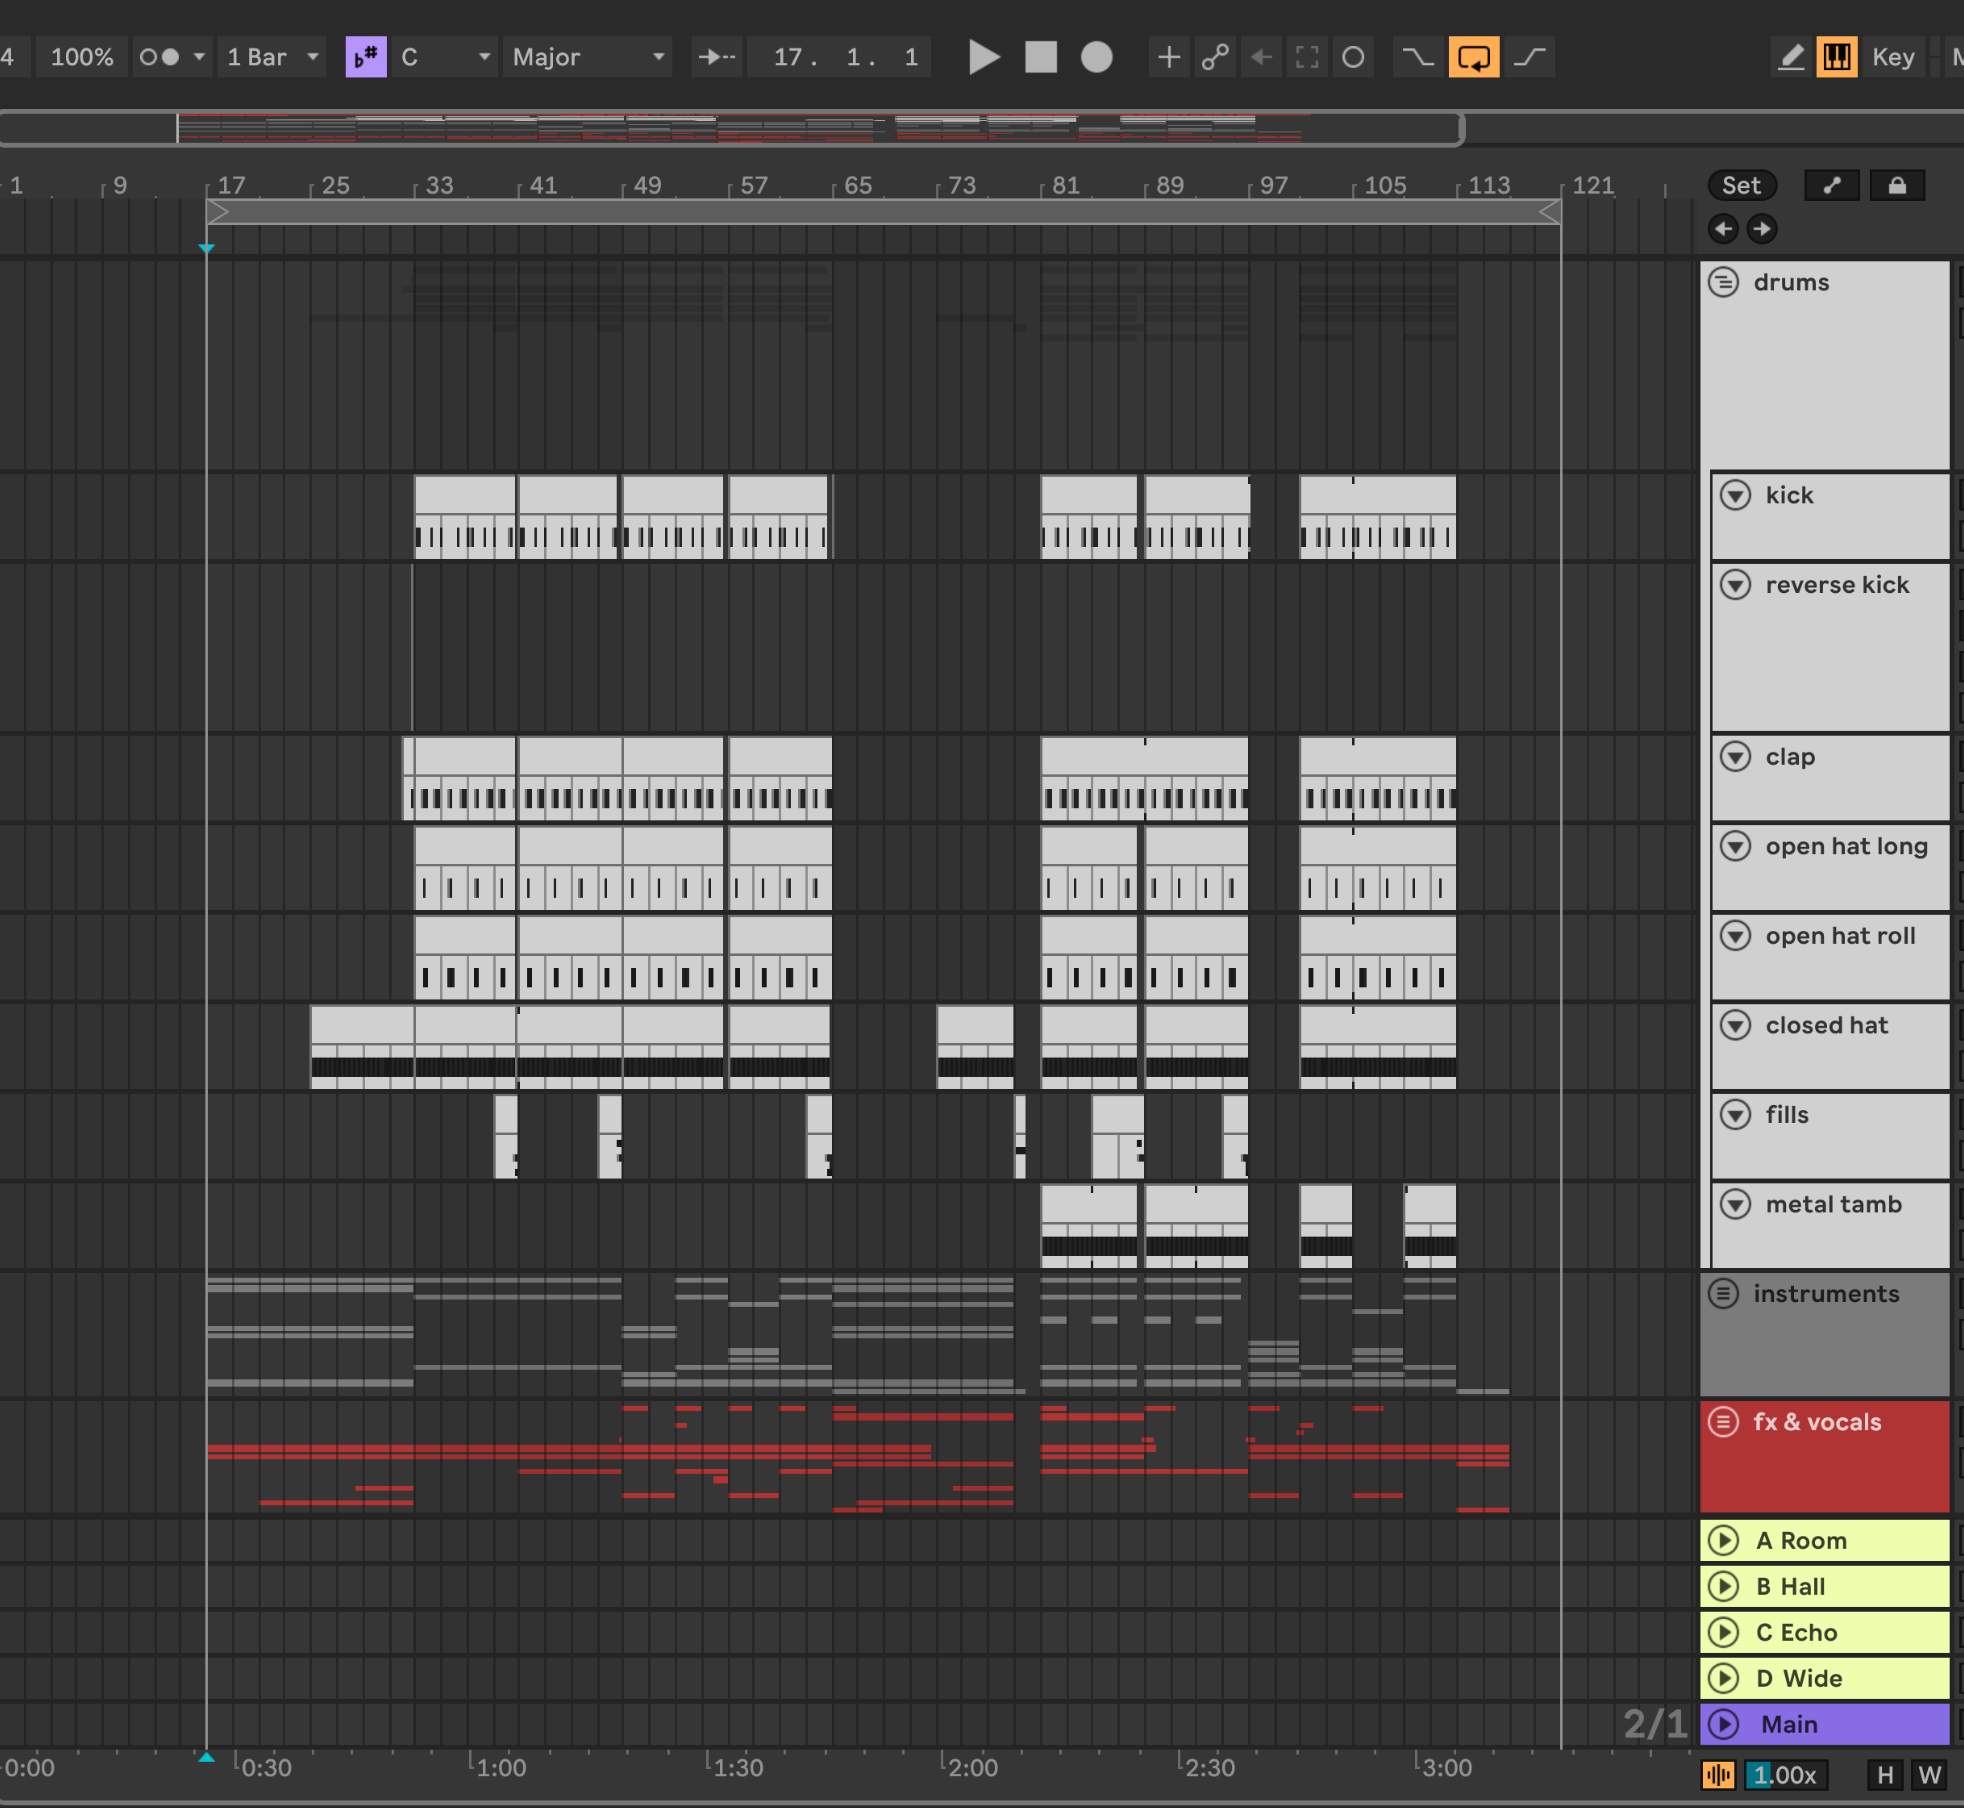The height and width of the screenshot is (1808, 1964).
Task: Toggle the Computer MIDI Keyboard piano icon
Action: click(x=1838, y=57)
